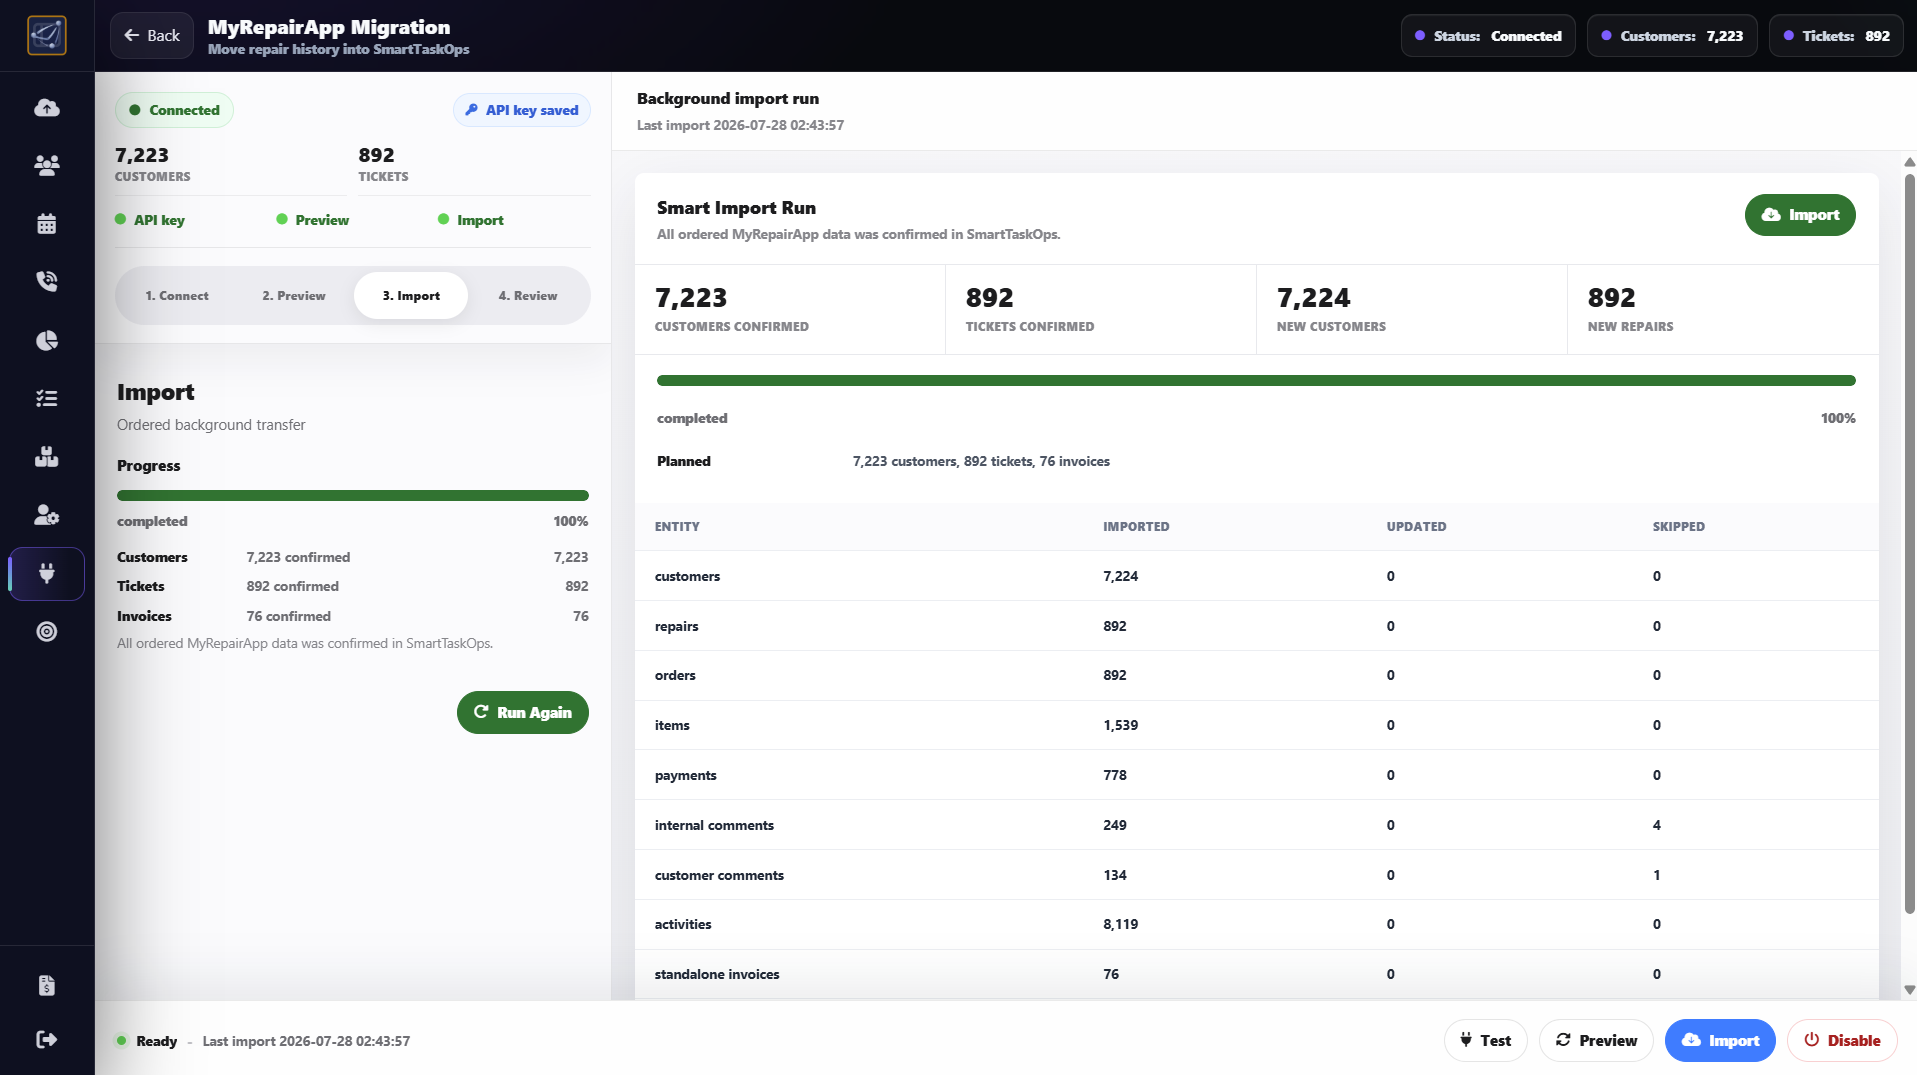This screenshot has height=1075, width=1917.
Task: Click imported value 8,119 for activities
Action: [x=1120, y=925]
